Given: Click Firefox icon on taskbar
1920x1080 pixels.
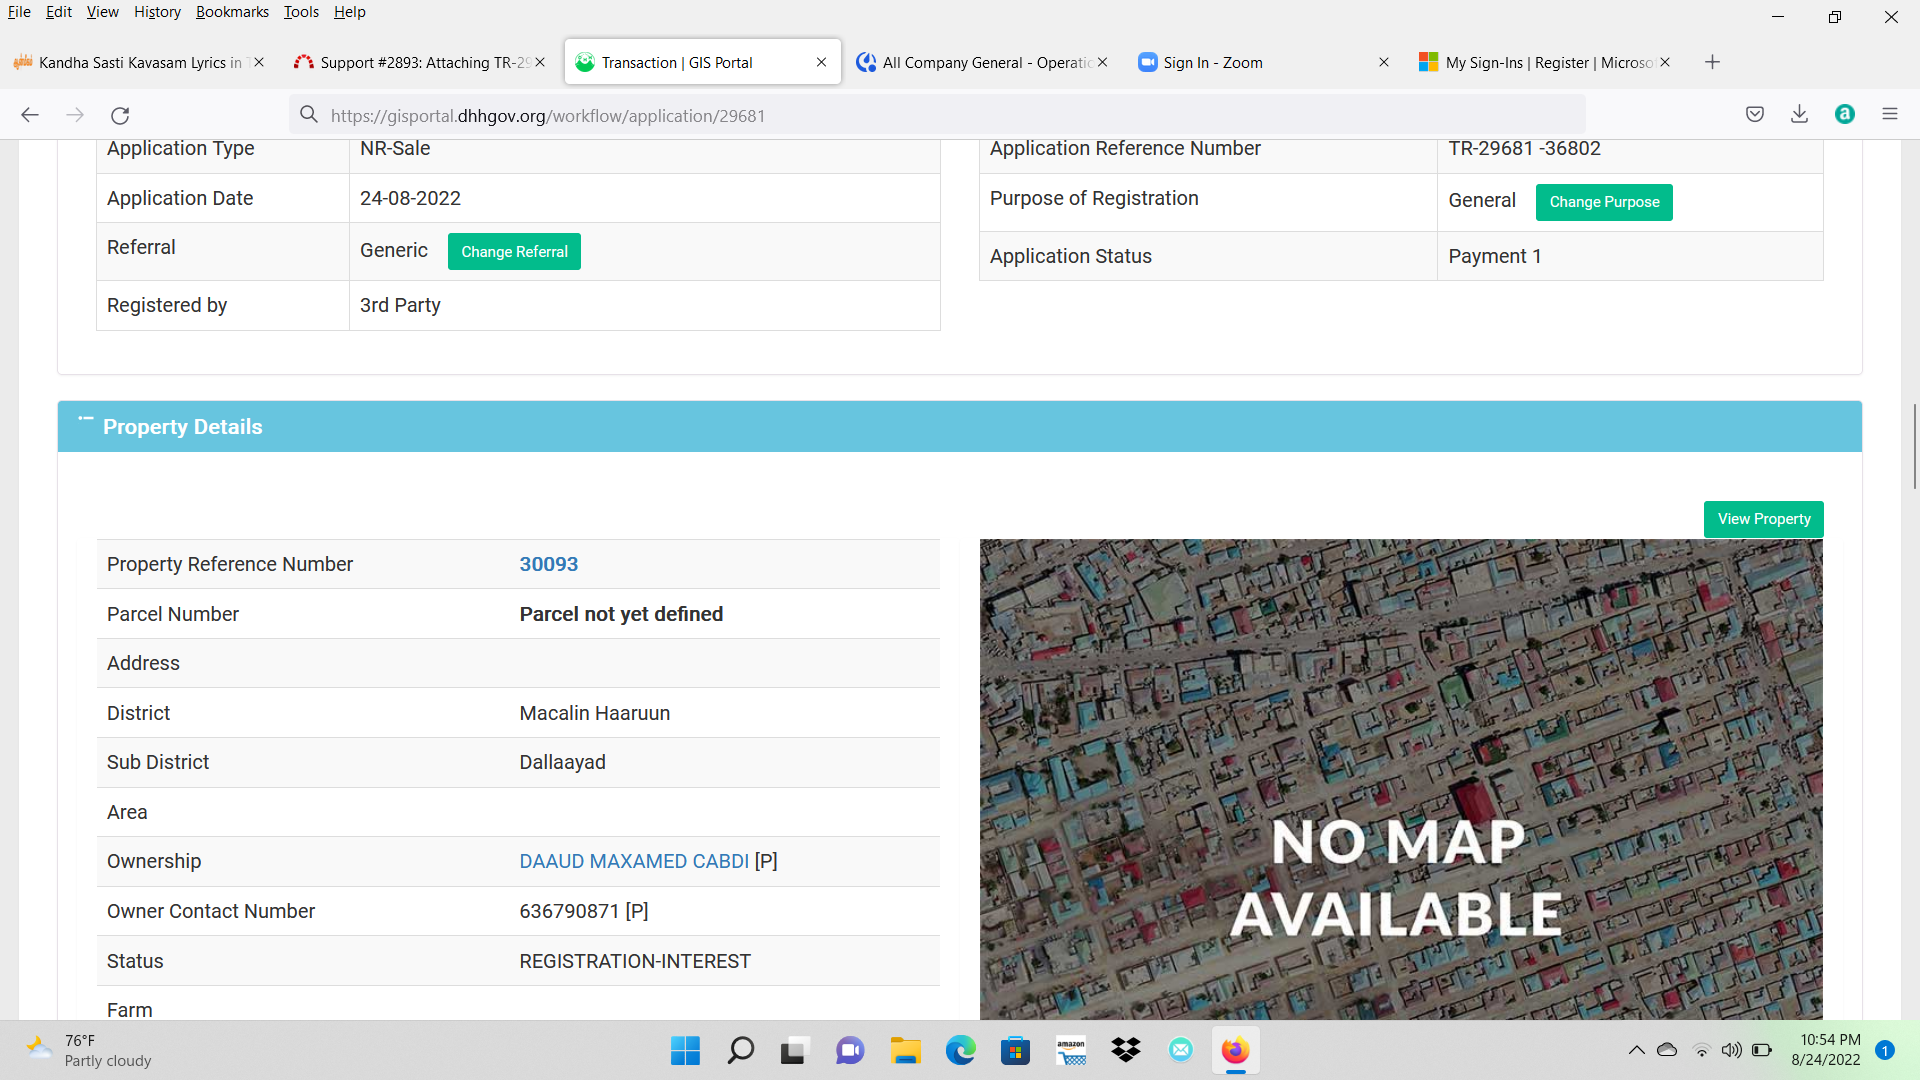Looking at the screenshot, I should point(1236,1051).
